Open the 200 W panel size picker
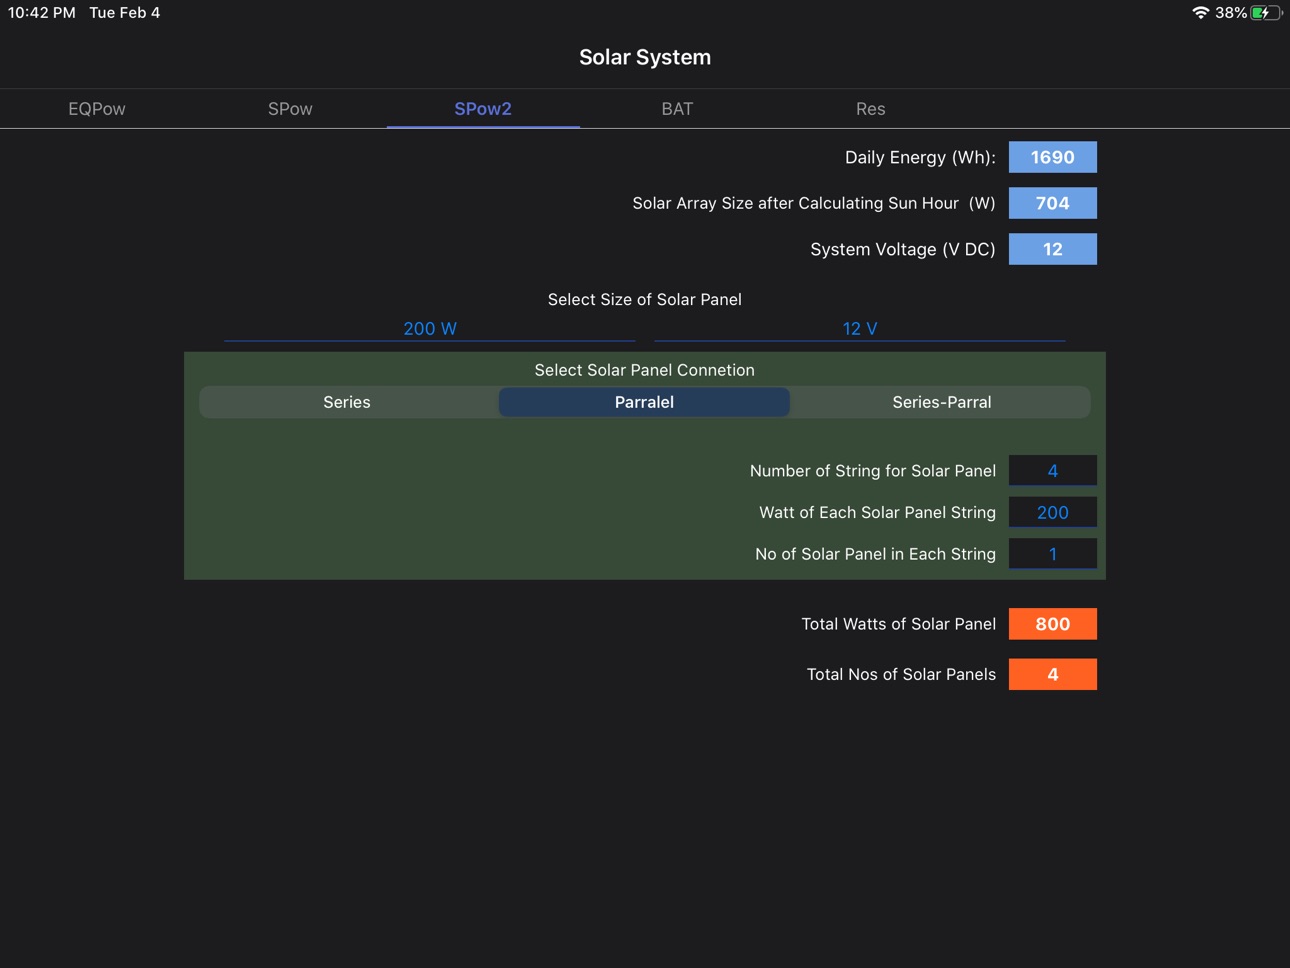1290x968 pixels. 430,328
